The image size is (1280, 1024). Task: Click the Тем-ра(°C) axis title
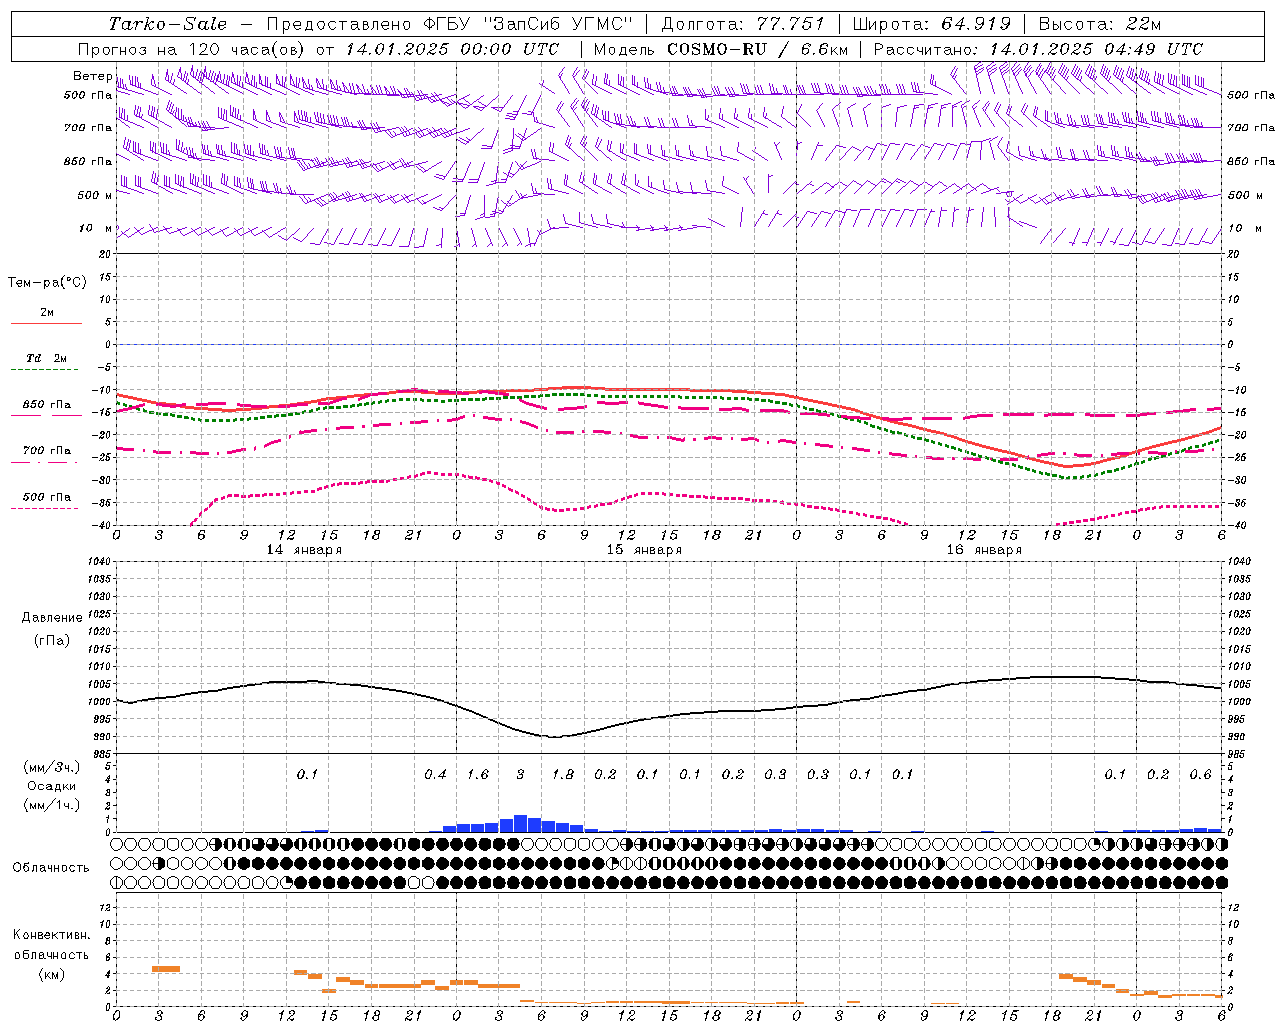click(x=47, y=283)
